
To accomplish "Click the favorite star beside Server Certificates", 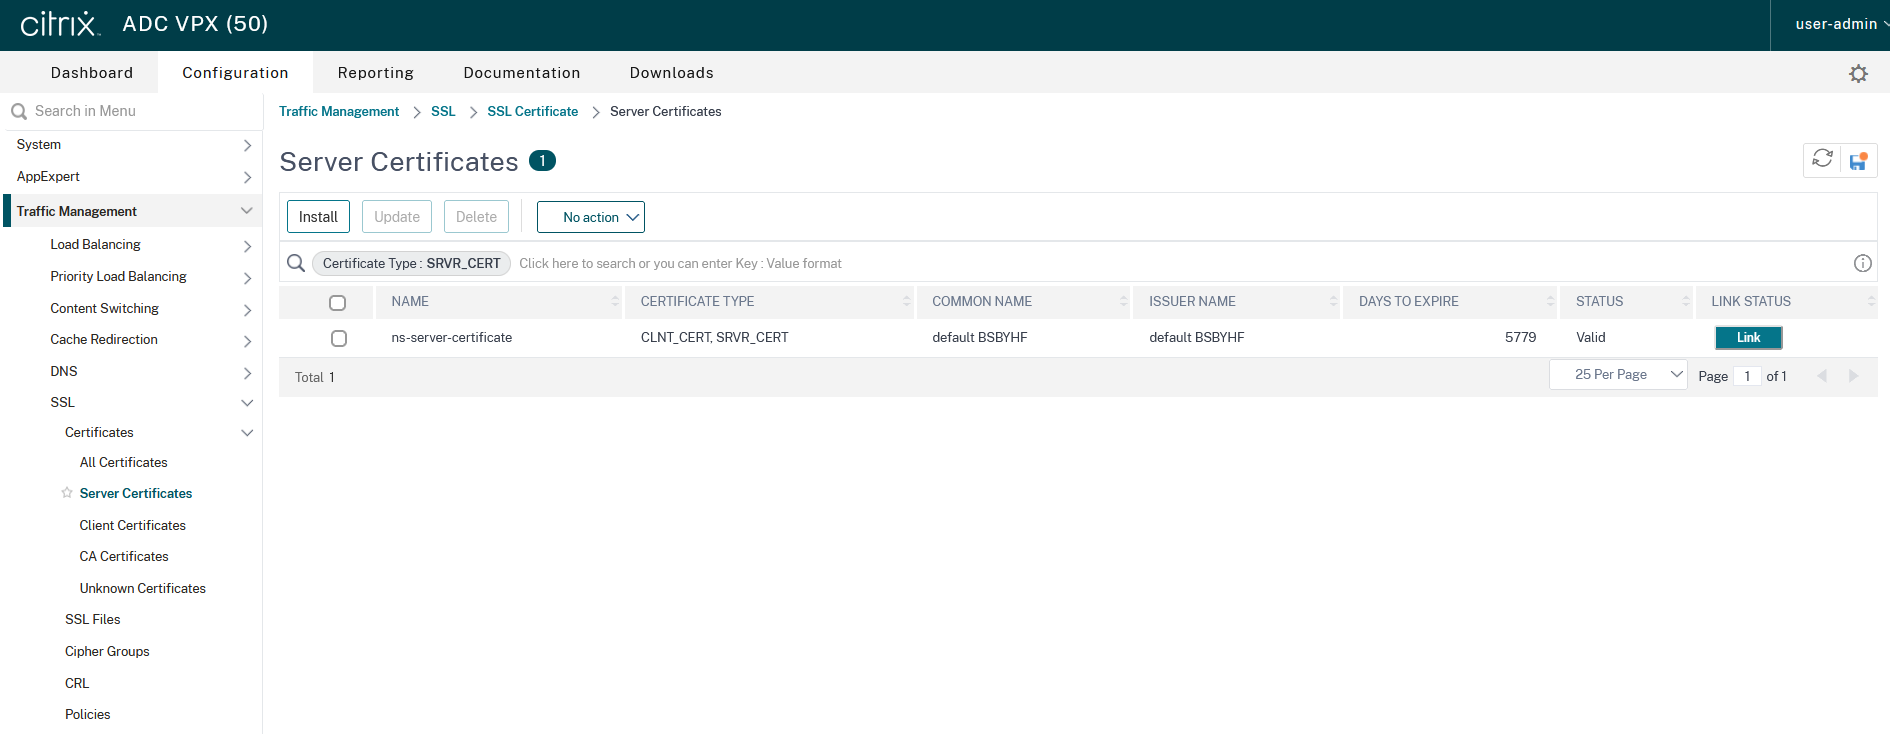I will coord(67,493).
